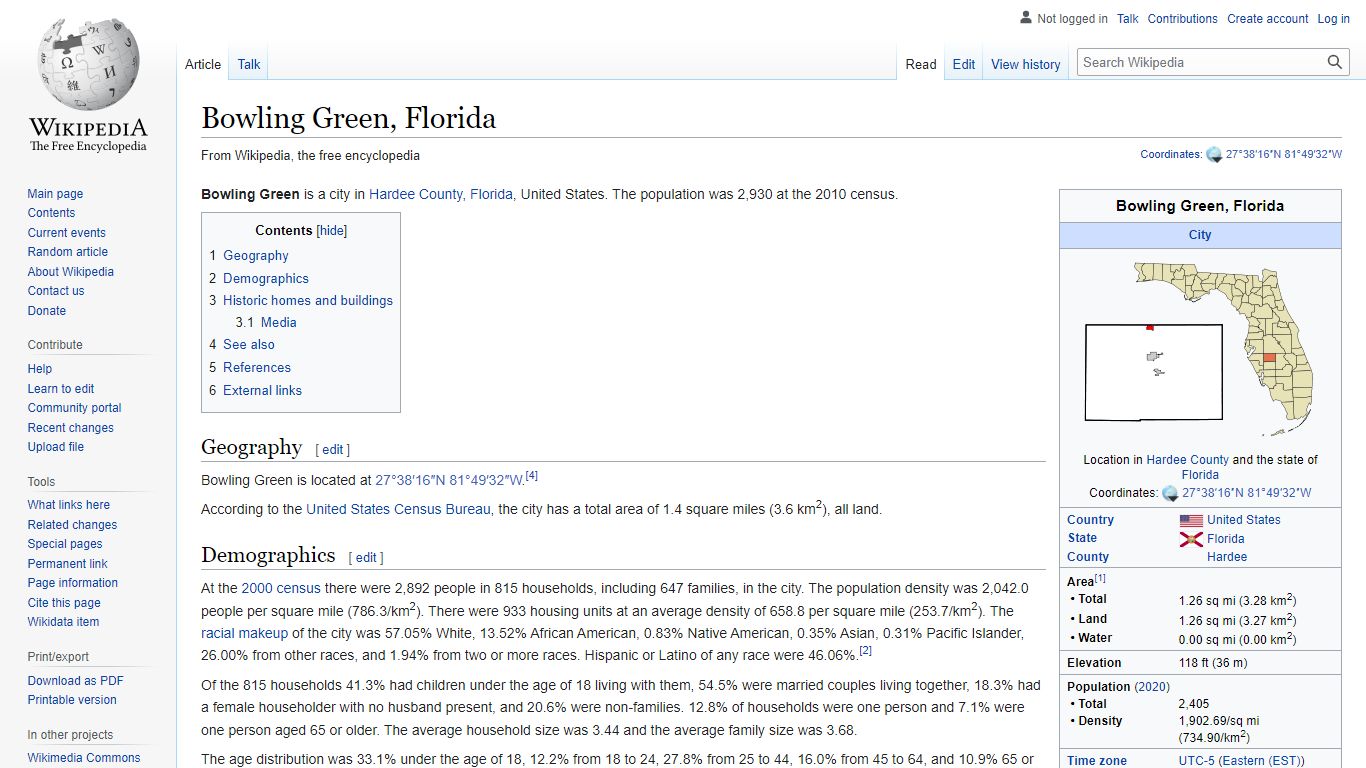Open Page information link
The width and height of the screenshot is (1366, 768).
tap(73, 583)
